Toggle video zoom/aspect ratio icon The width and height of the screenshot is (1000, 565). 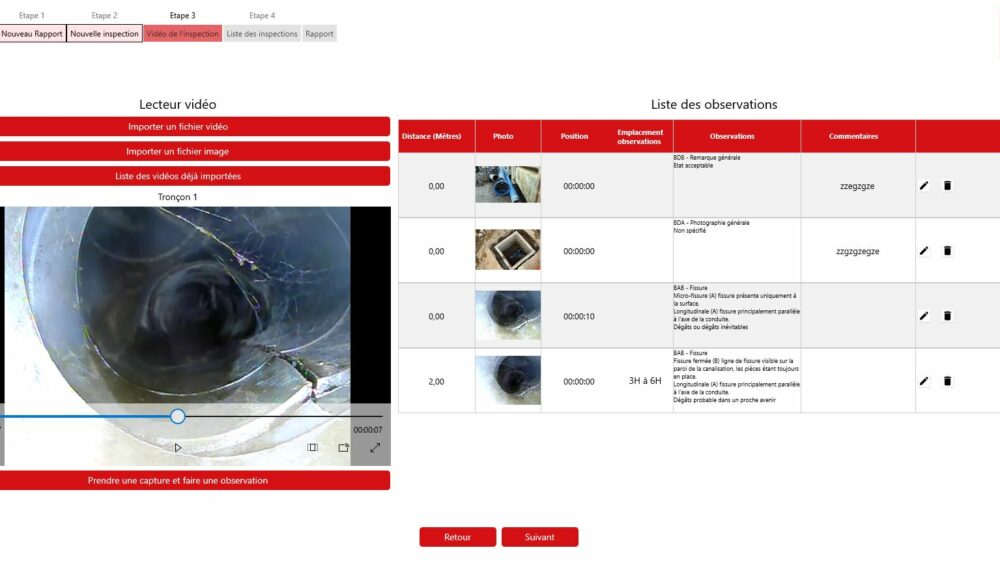tap(312, 448)
